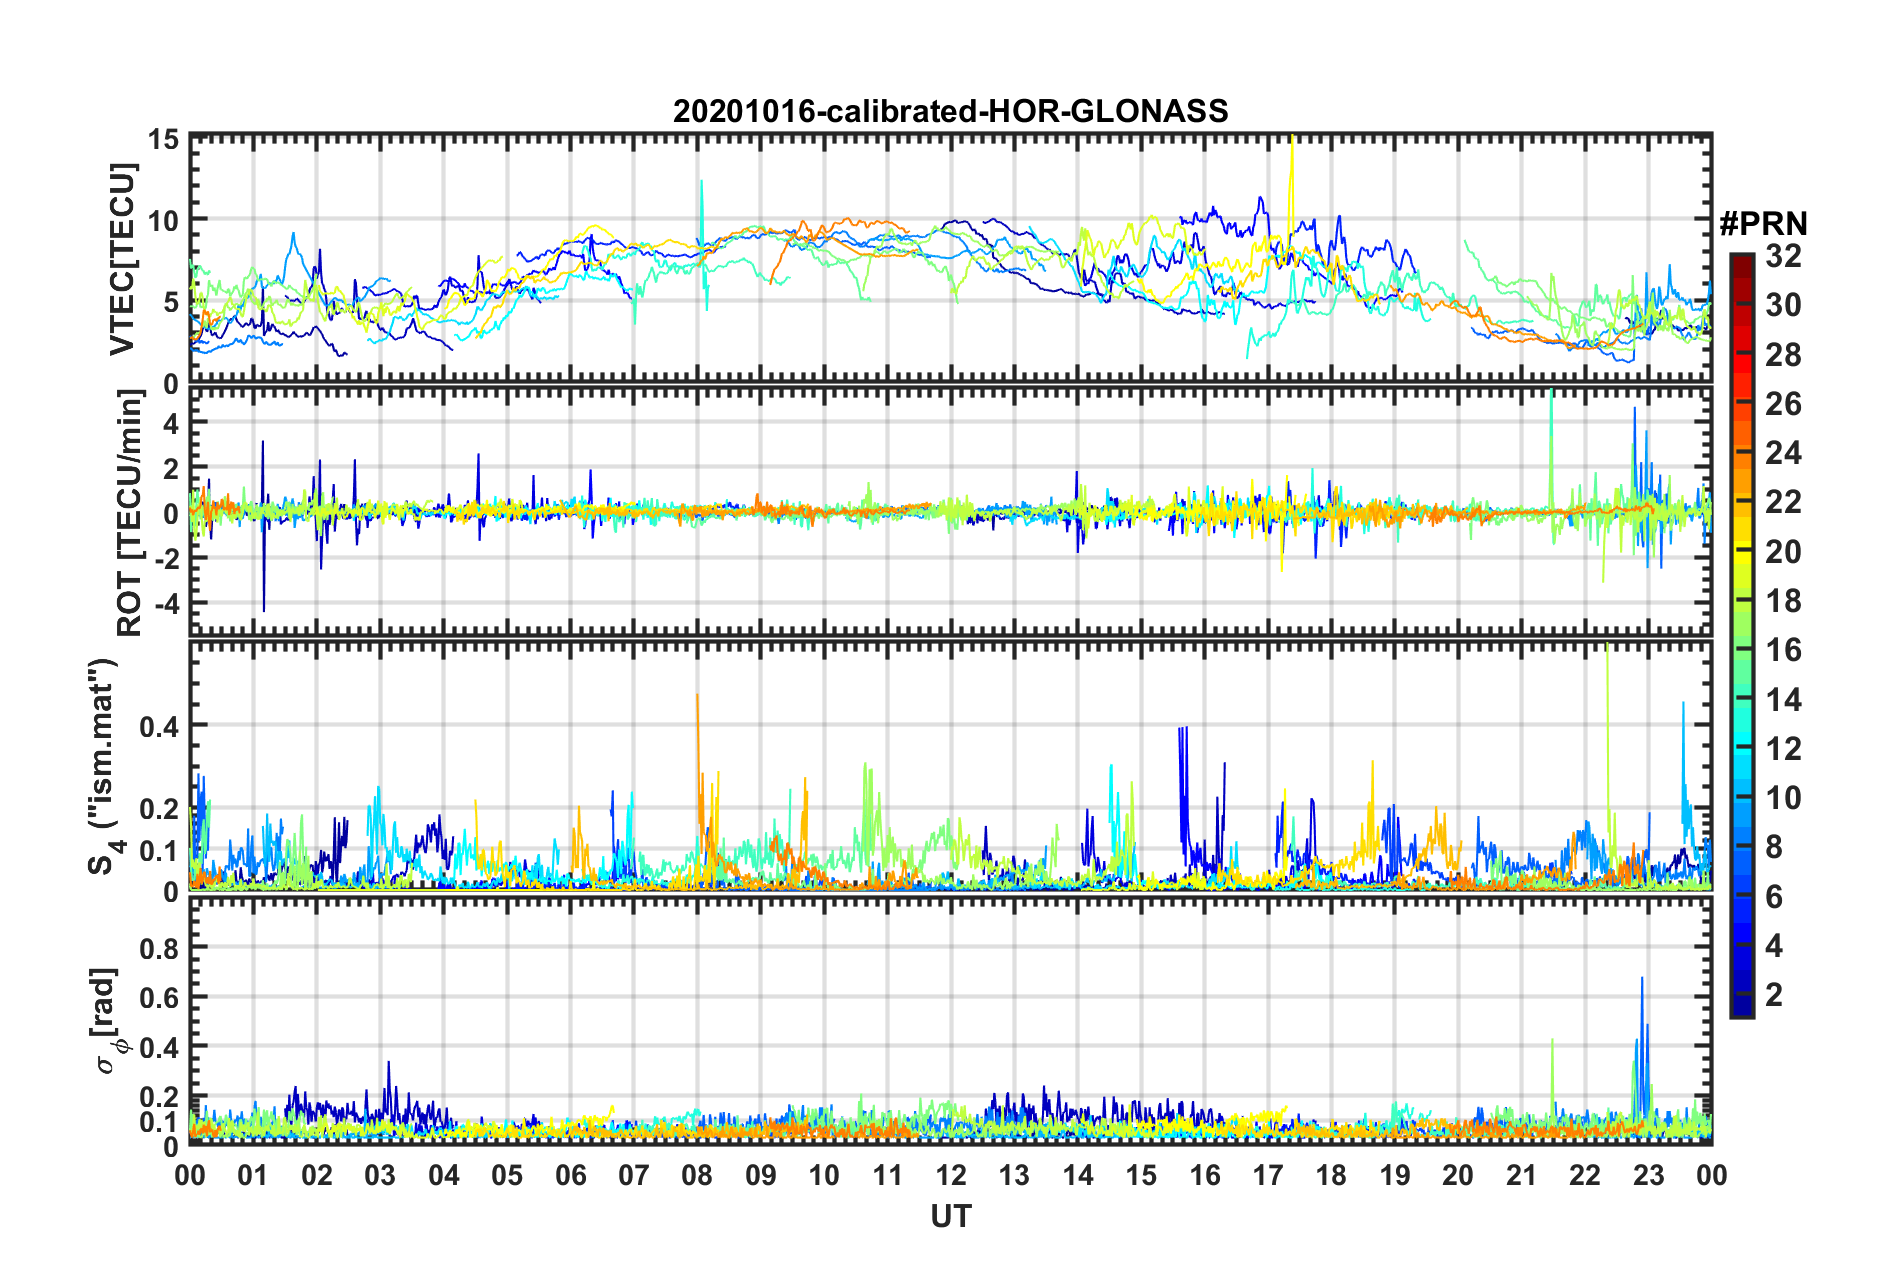The width and height of the screenshot is (1902, 1272).
Task: Click UT axis hour label 19
Action: 1395,1175
